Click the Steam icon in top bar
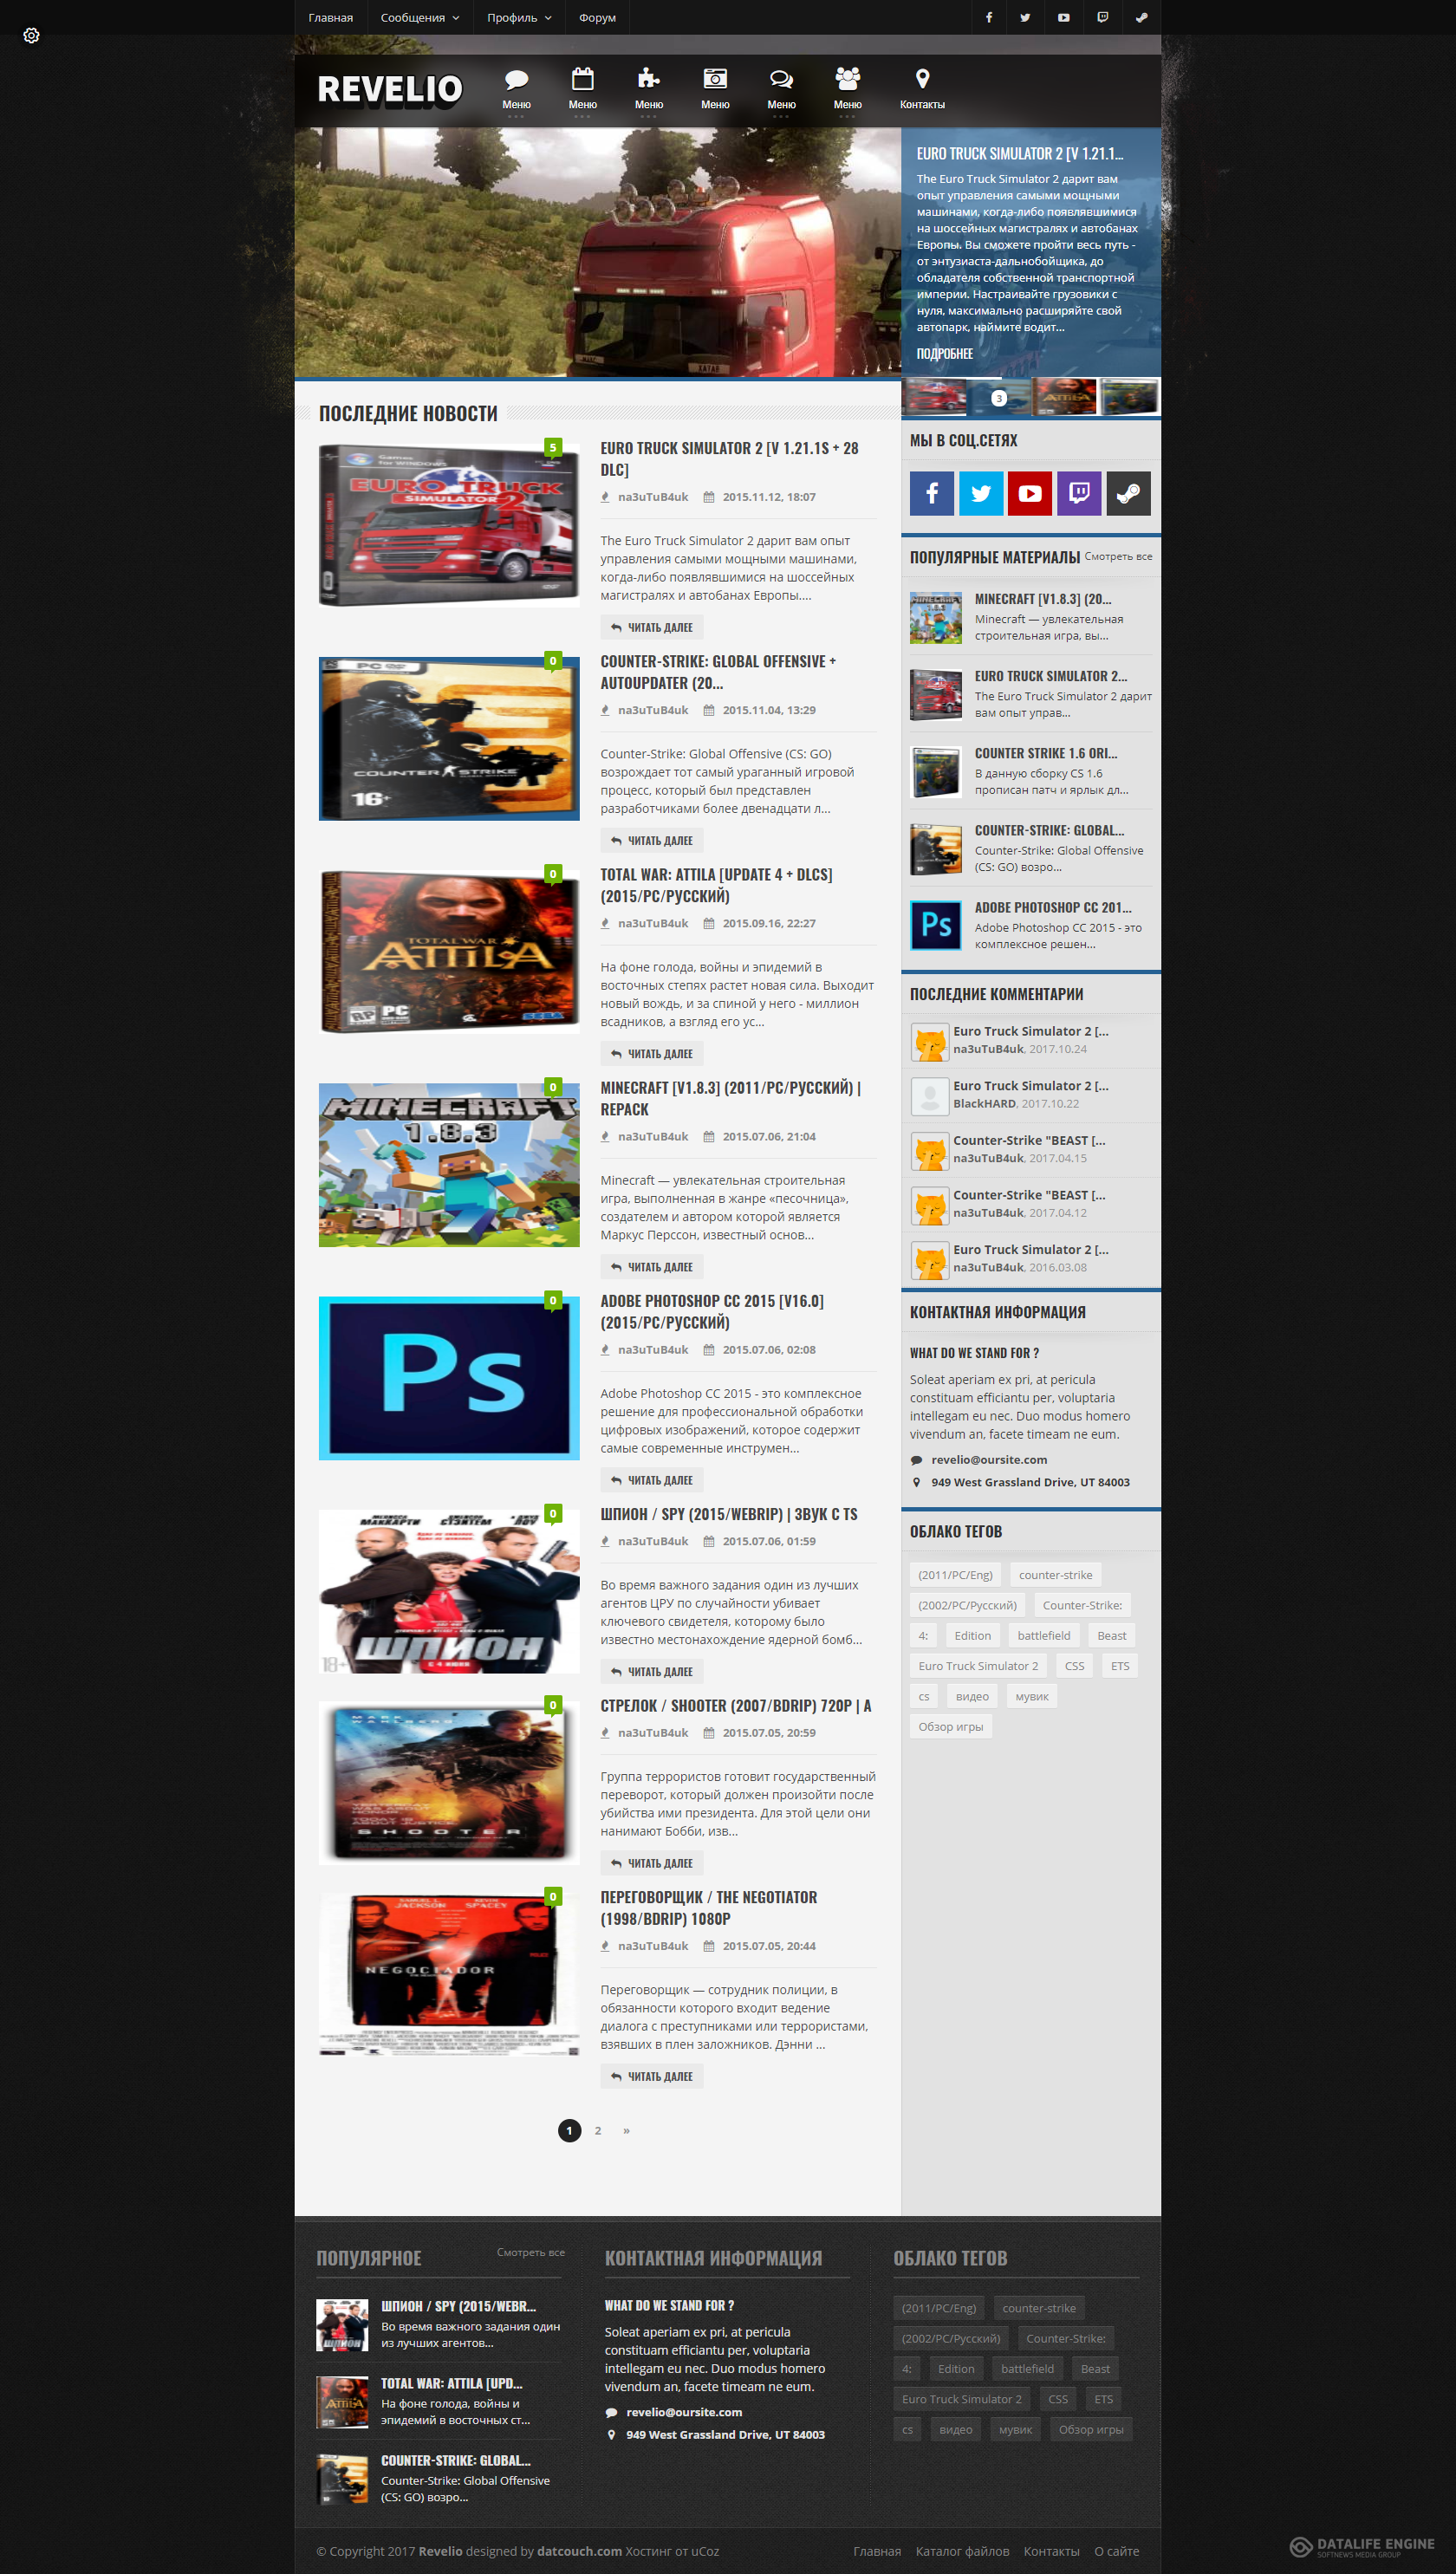Viewport: 1456px width, 2574px height. (x=1141, y=17)
